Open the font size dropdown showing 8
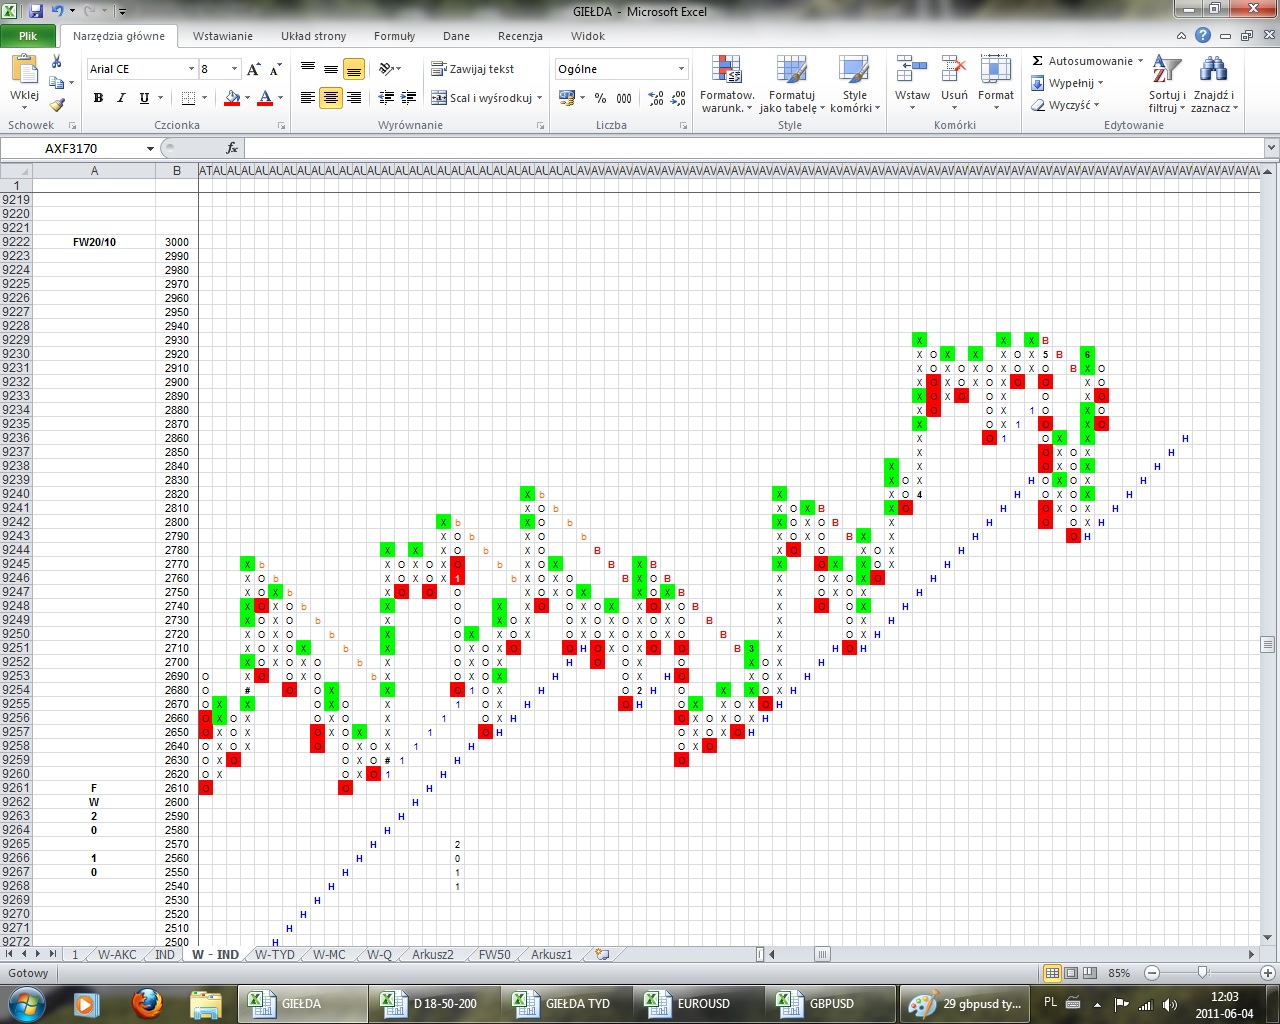 point(235,69)
